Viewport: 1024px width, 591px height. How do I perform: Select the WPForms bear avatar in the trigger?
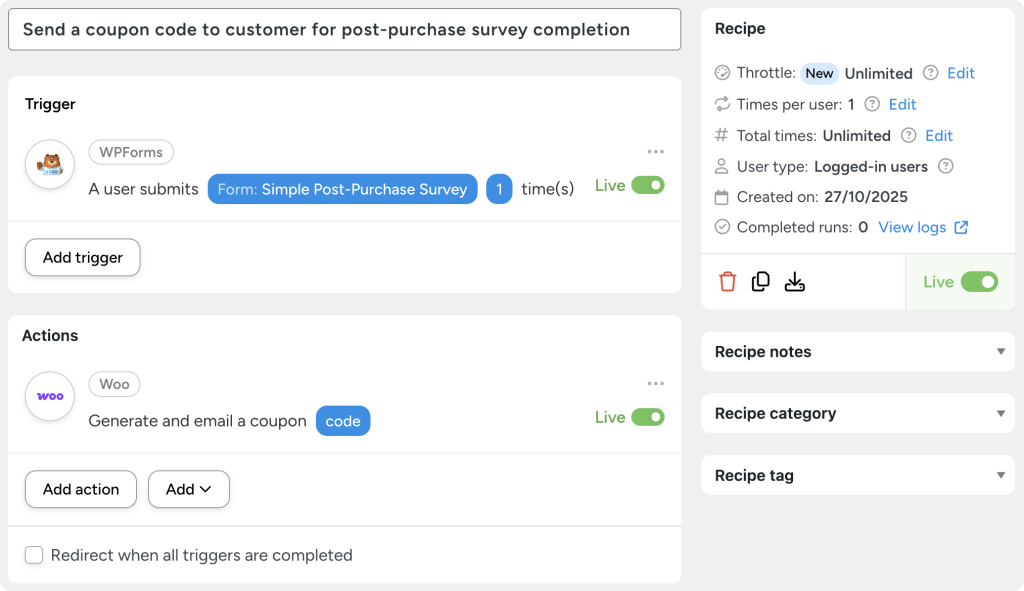coord(50,162)
